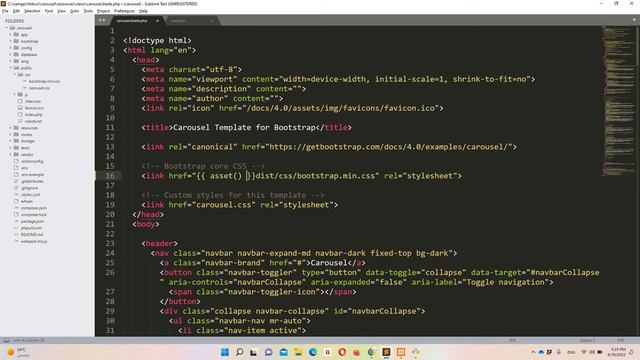640x360 pixels.
Task: Open favicon.ico in sidebar
Action: point(34,108)
